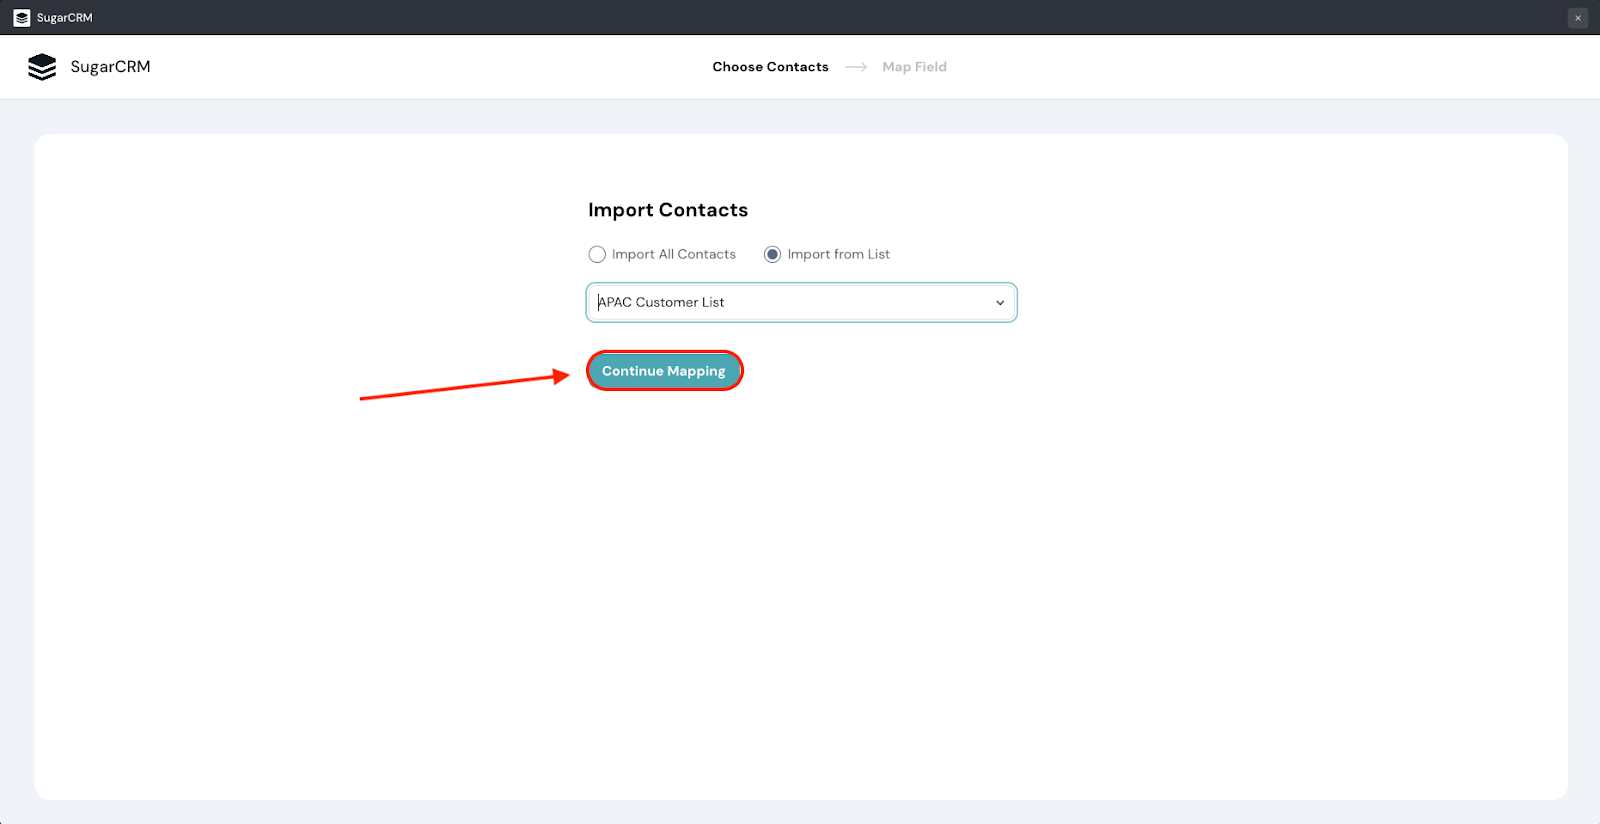Click the "Import All Contacts" label text
The height and width of the screenshot is (824, 1600).
point(673,255)
